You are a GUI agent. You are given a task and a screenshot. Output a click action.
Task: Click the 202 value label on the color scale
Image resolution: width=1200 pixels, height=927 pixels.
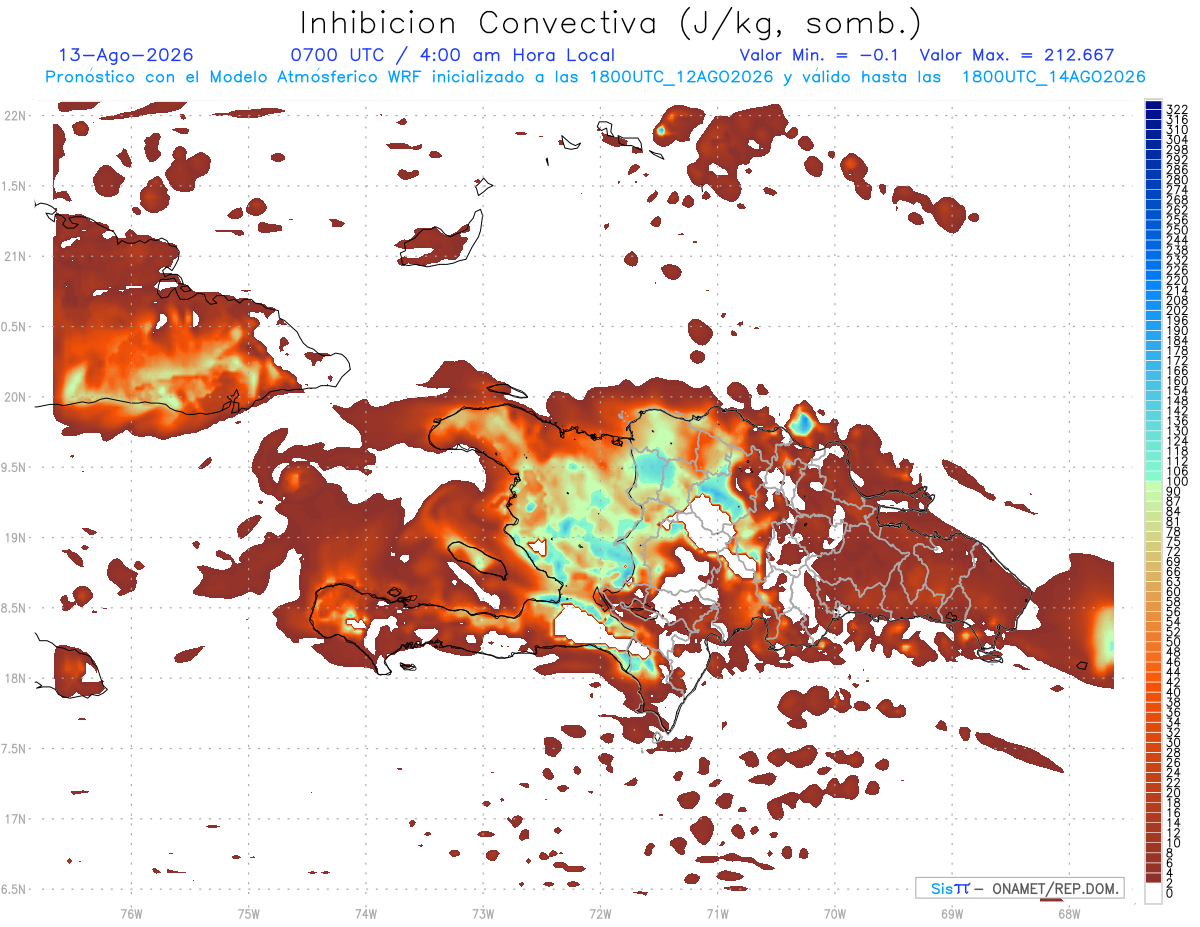1177,311
